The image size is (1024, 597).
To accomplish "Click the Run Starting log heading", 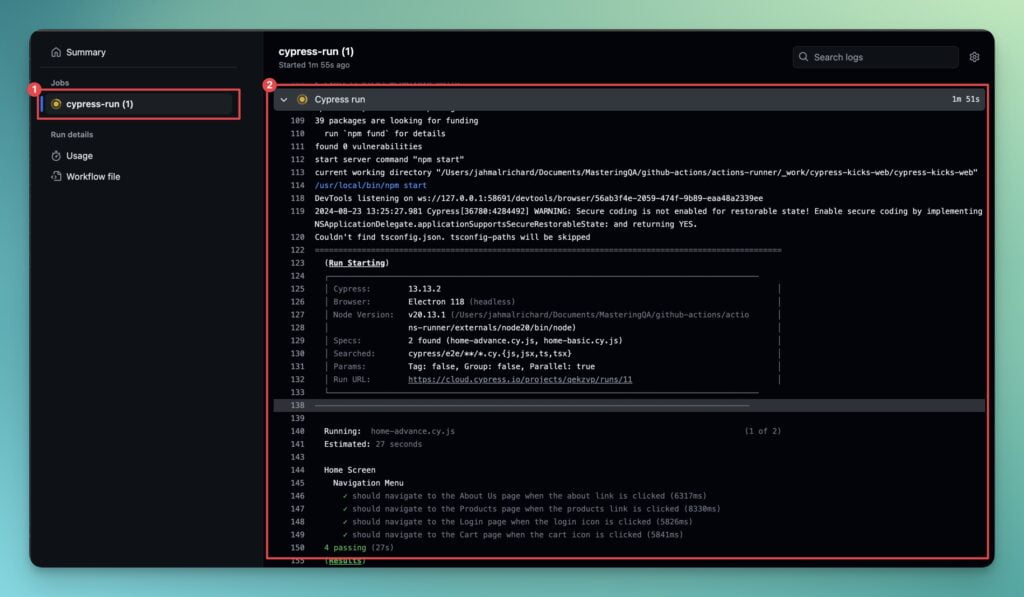I will [357, 263].
